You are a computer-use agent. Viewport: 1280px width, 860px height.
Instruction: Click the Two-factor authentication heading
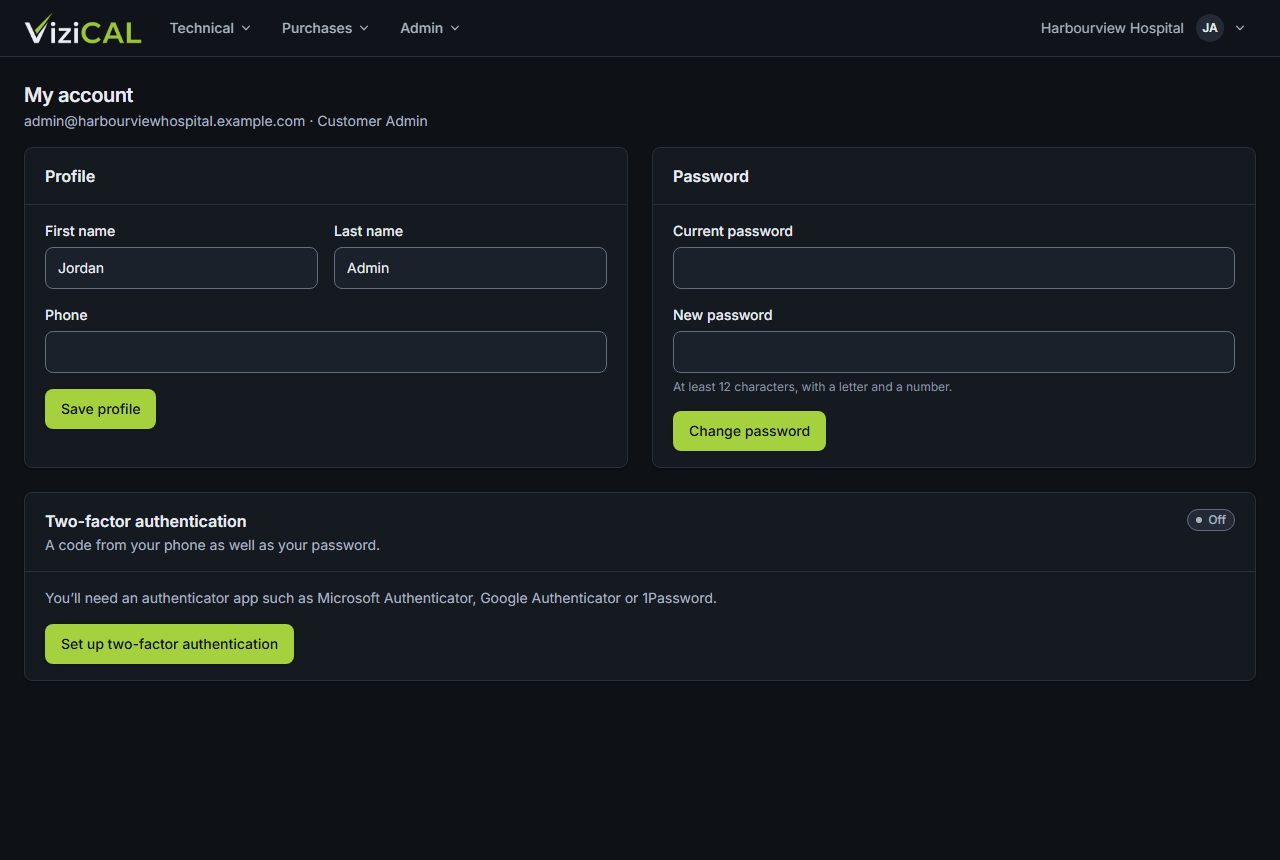coord(146,521)
